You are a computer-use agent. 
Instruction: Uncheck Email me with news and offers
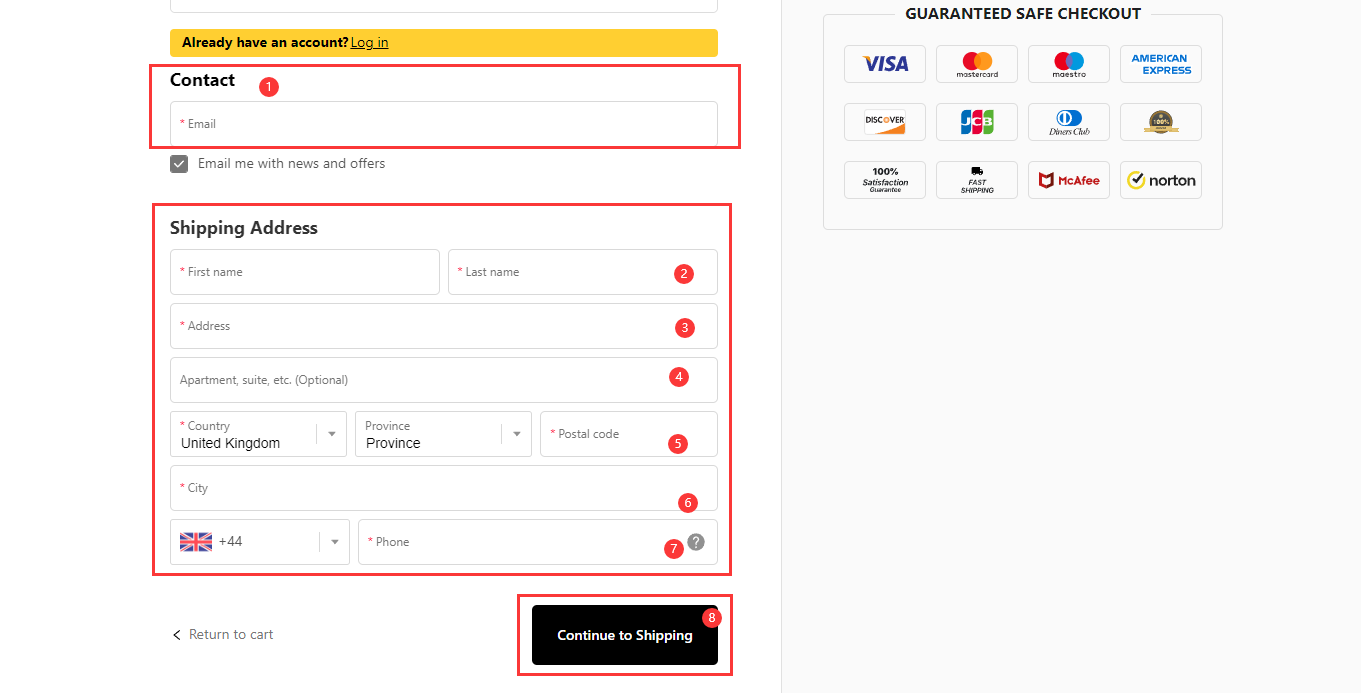click(179, 164)
